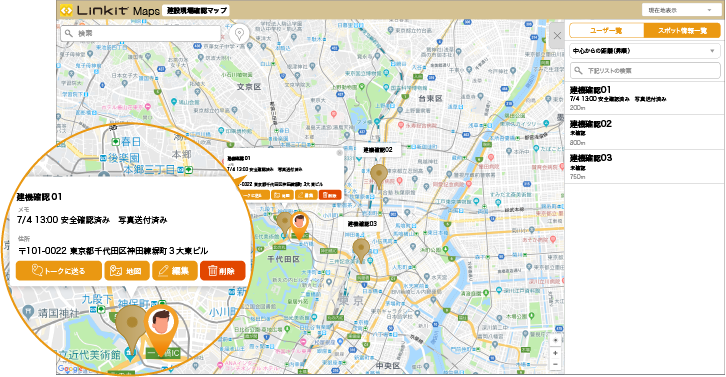
Task: Focus the 検索 map search field
Action: (140, 33)
